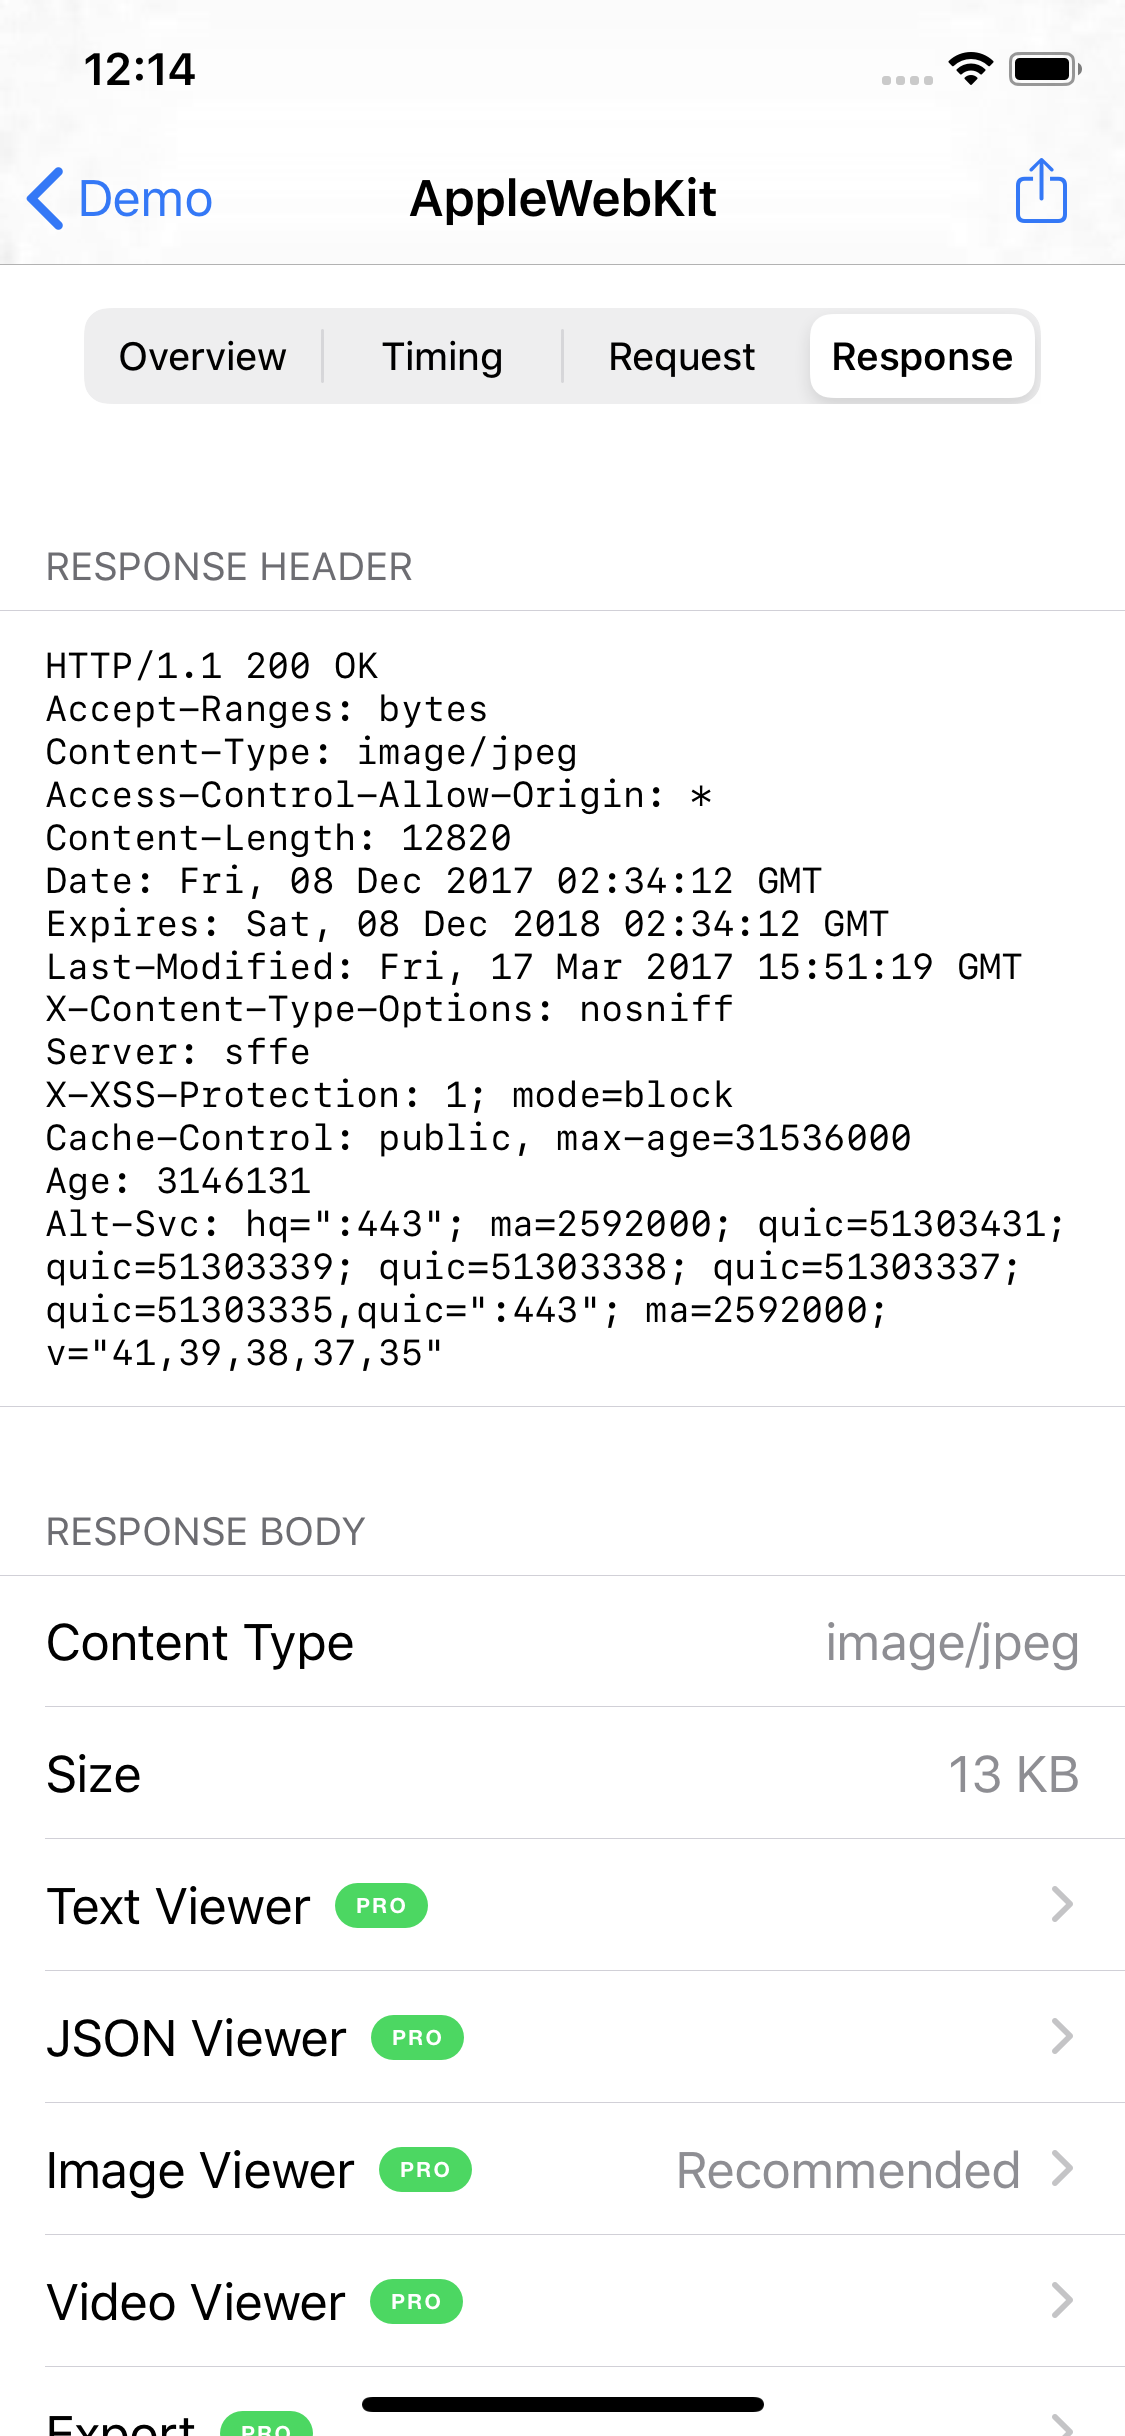
Task: Expand the Video Viewer row chevron
Action: (1062, 2302)
